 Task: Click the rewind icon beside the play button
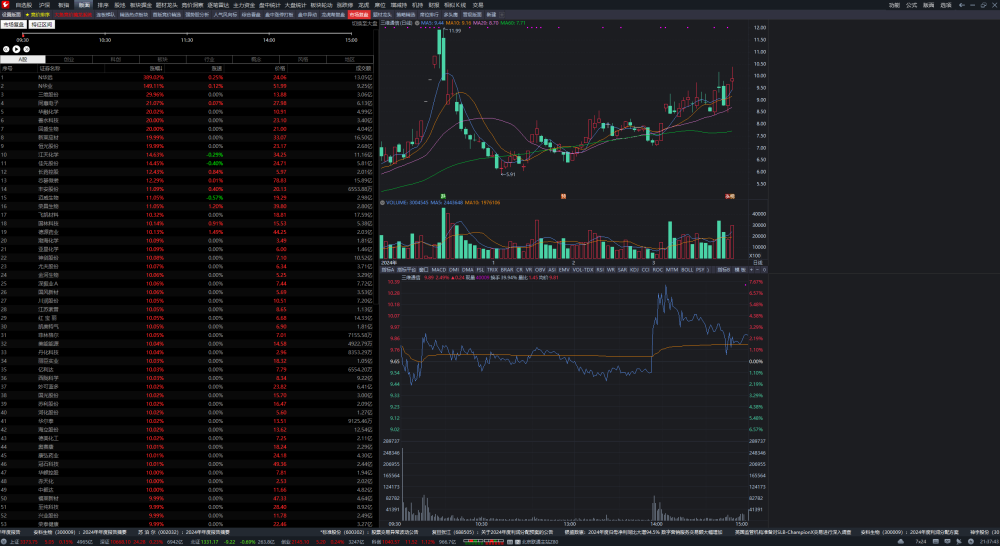pyautogui.click(x=6, y=49)
